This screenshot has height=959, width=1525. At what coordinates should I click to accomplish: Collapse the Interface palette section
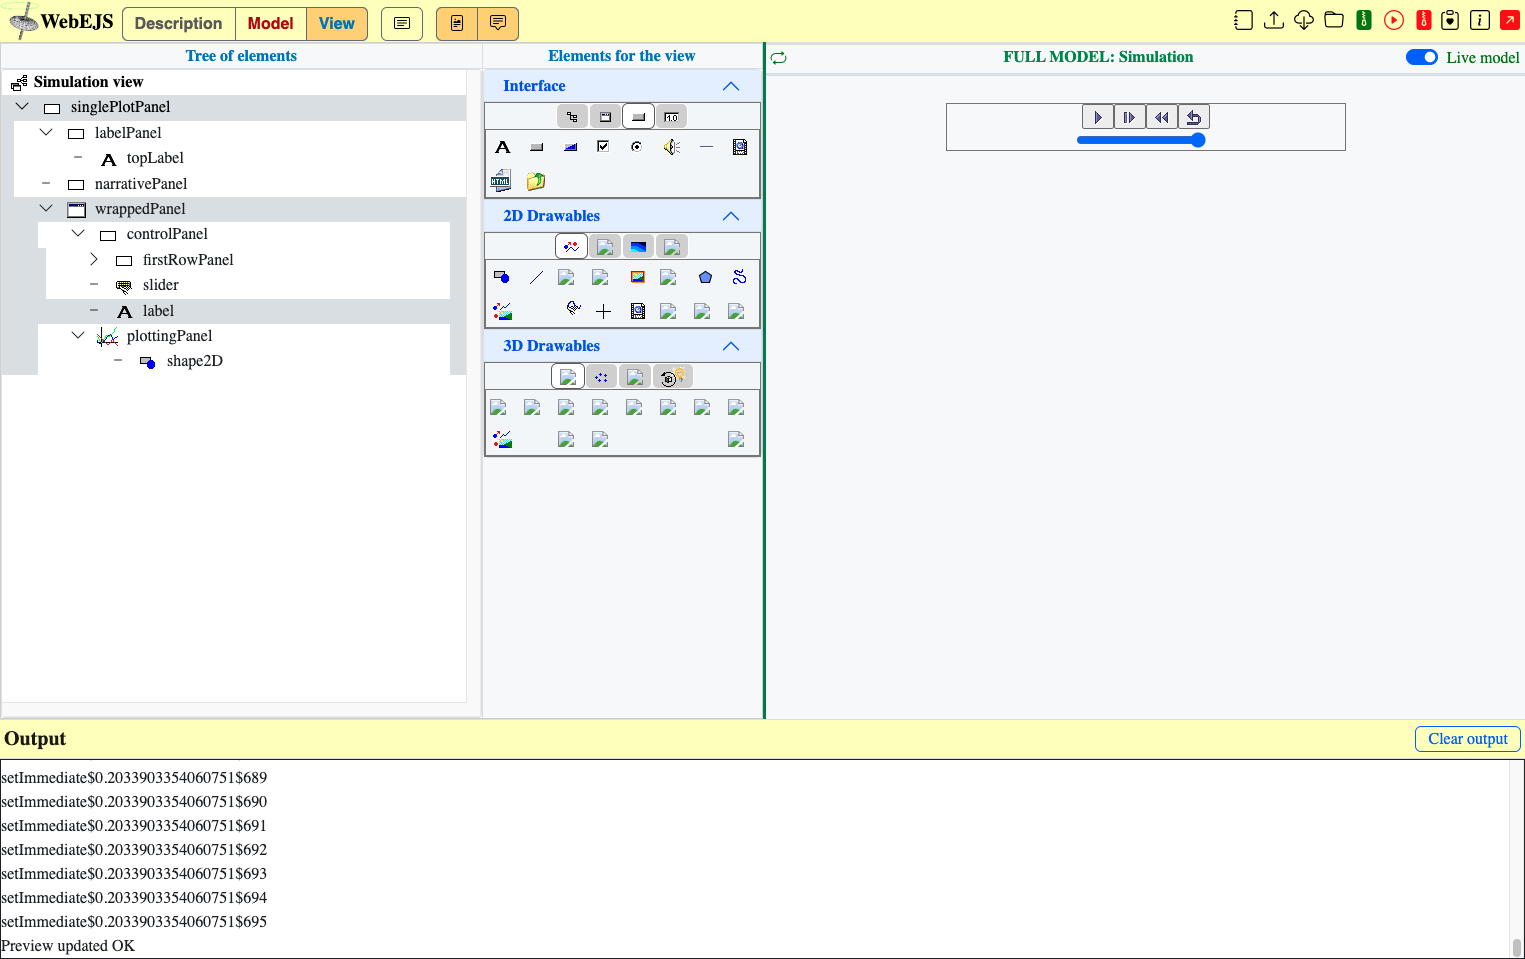(x=731, y=86)
